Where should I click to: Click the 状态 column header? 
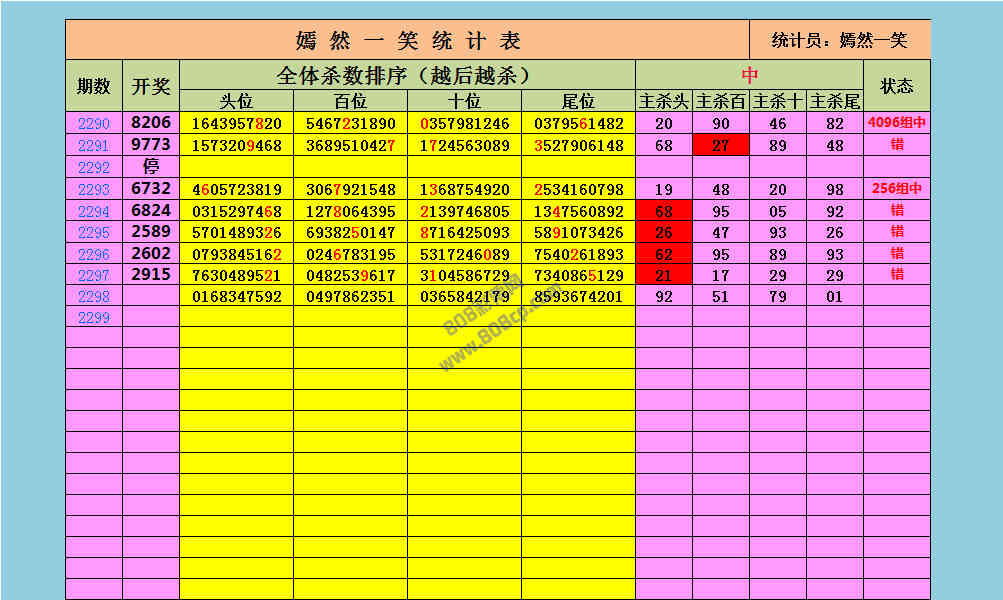[896, 86]
